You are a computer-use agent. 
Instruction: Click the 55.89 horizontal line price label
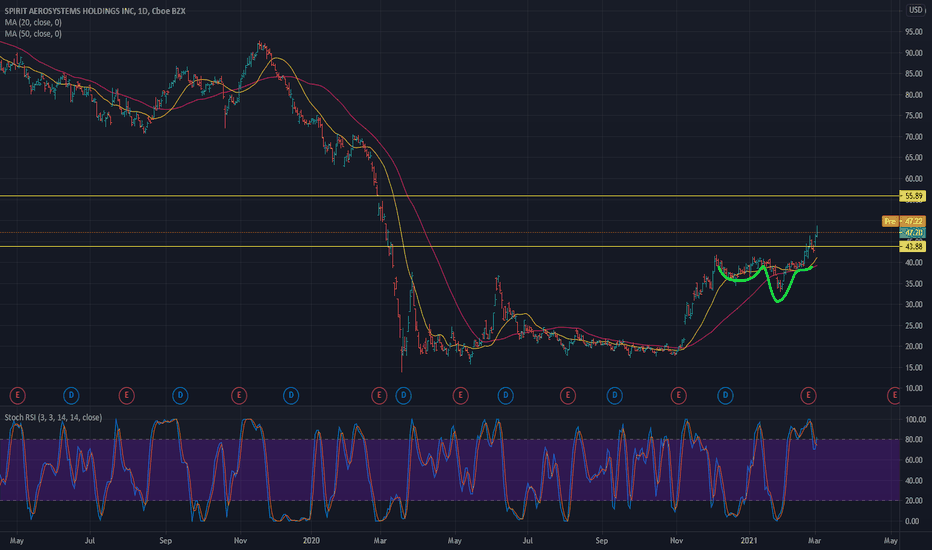pos(913,196)
